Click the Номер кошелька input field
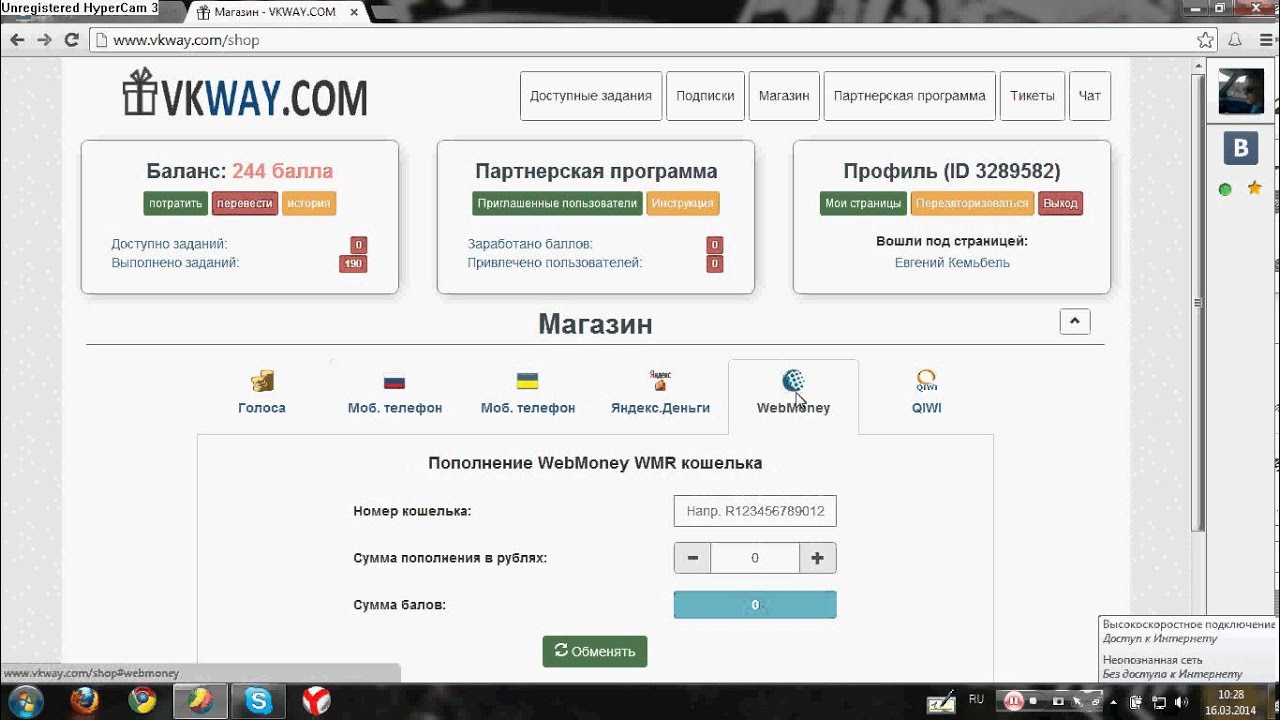This screenshot has height=720, width=1280. coord(755,511)
